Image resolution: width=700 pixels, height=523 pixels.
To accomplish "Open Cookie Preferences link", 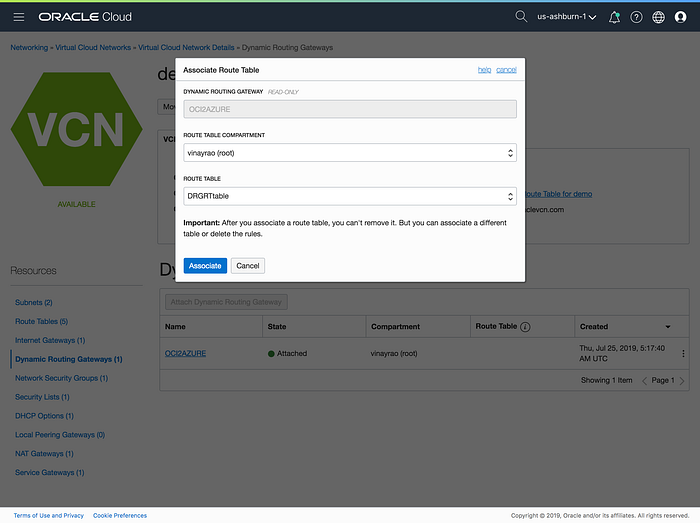I will pos(120,515).
